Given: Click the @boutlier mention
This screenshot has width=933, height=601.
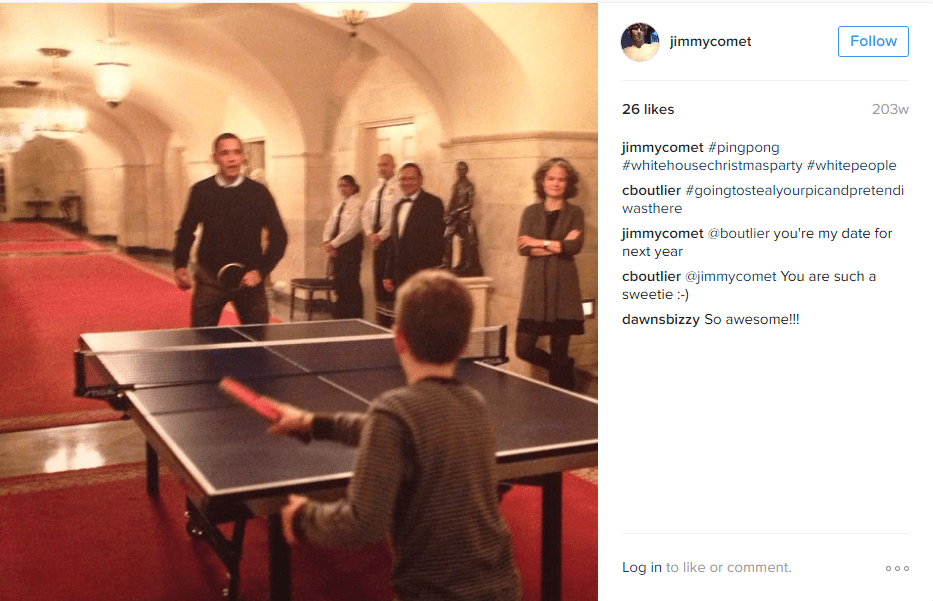Looking at the screenshot, I should tap(738, 233).
